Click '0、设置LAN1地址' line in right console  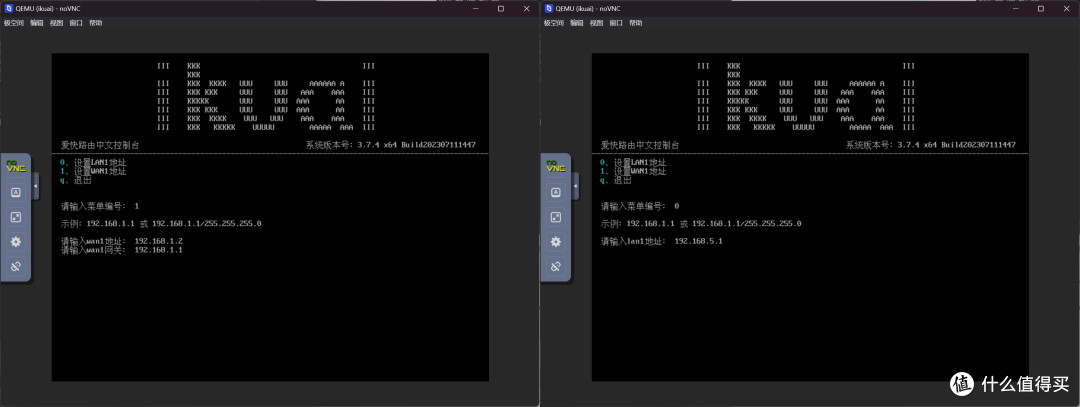(634, 163)
